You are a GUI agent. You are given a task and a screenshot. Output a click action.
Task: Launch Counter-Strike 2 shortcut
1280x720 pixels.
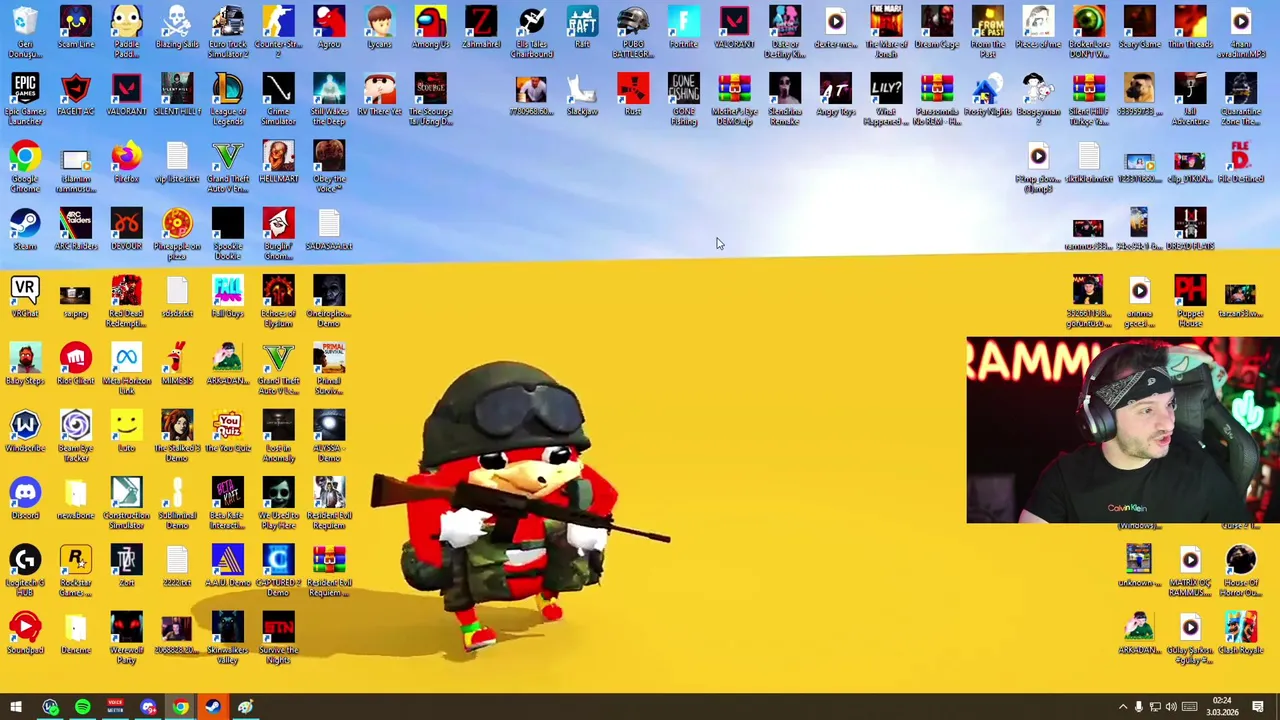tap(278, 31)
